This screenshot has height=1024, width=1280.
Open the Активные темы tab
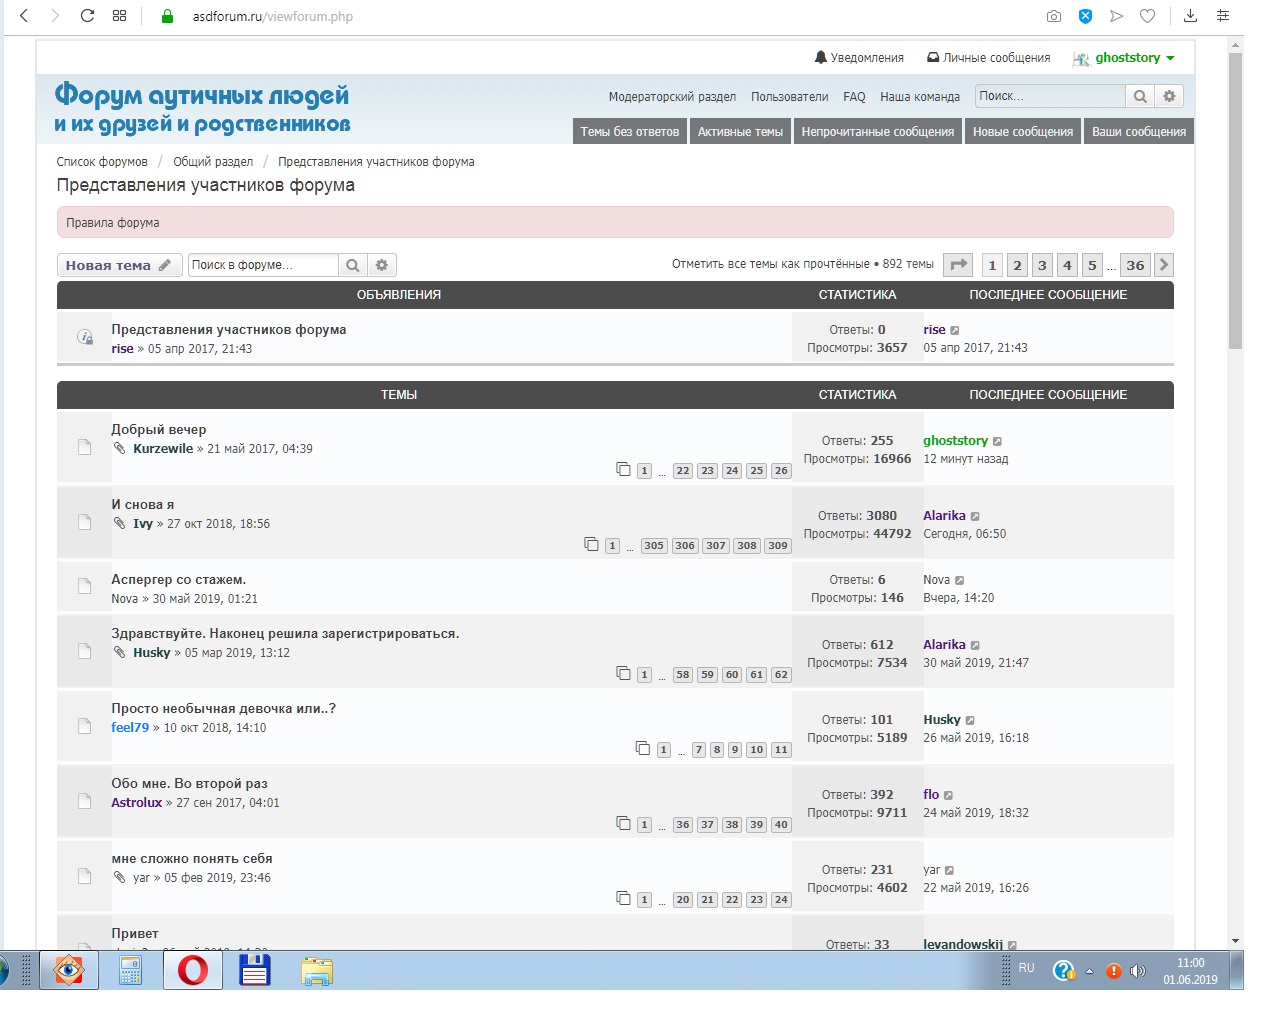[740, 132]
